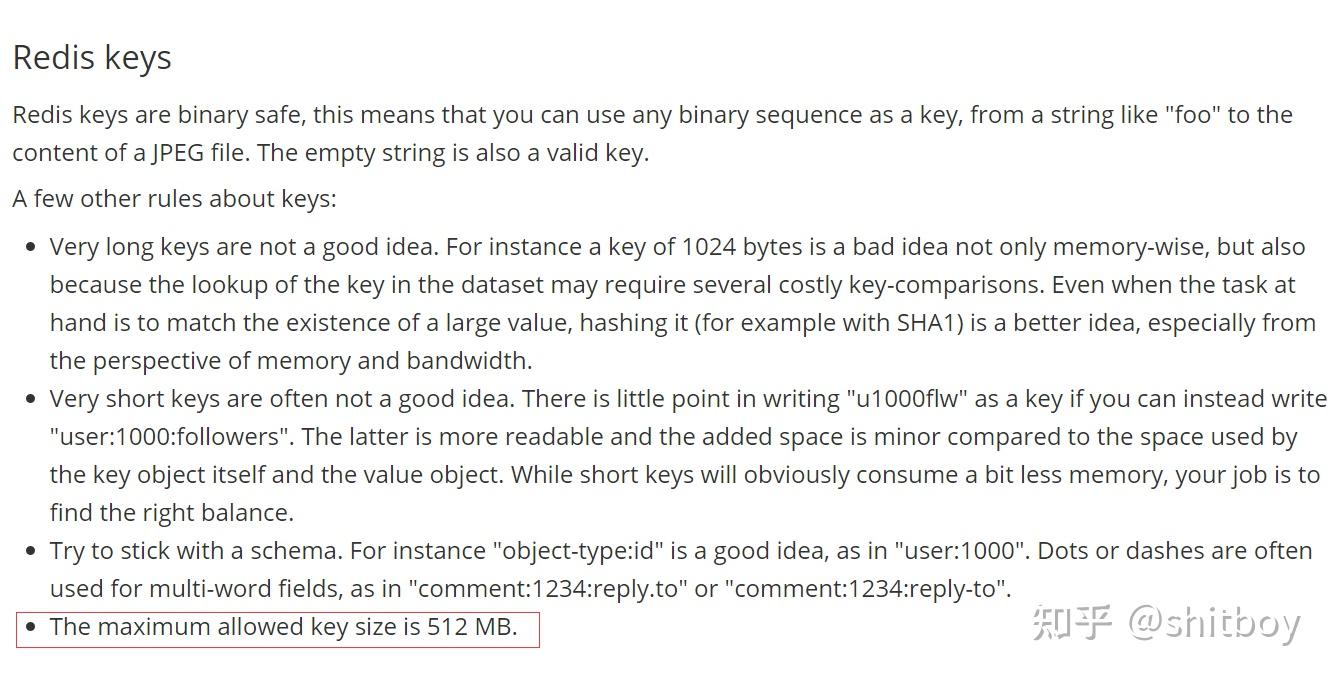Click the "Redis keys" heading
Screen dimensions: 1334x683
(x=92, y=58)
